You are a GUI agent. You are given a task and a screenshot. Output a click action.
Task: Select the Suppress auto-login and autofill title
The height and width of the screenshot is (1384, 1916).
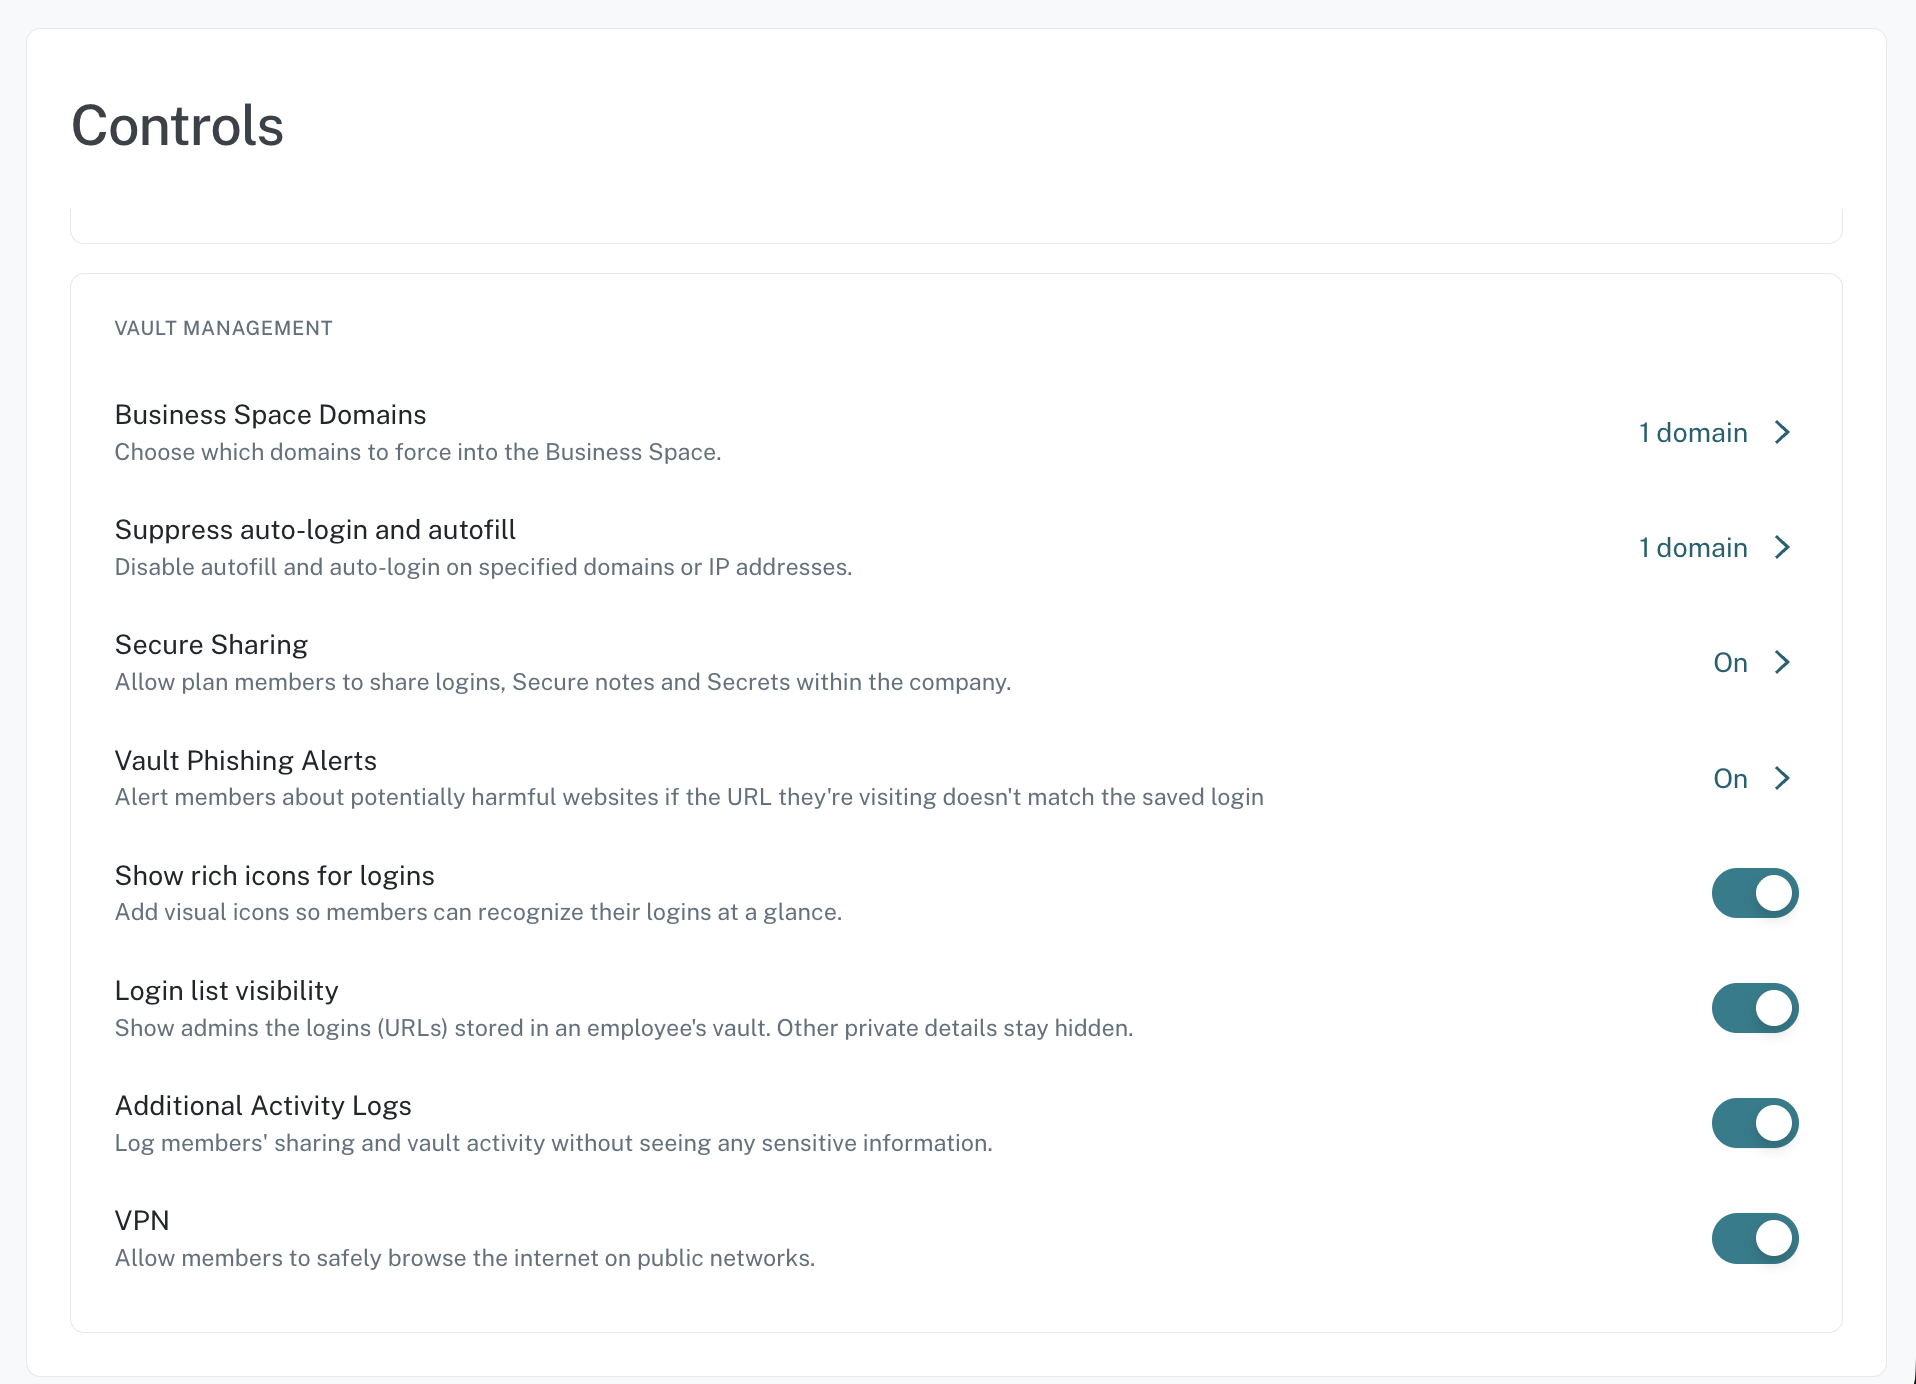pos(315,529)
